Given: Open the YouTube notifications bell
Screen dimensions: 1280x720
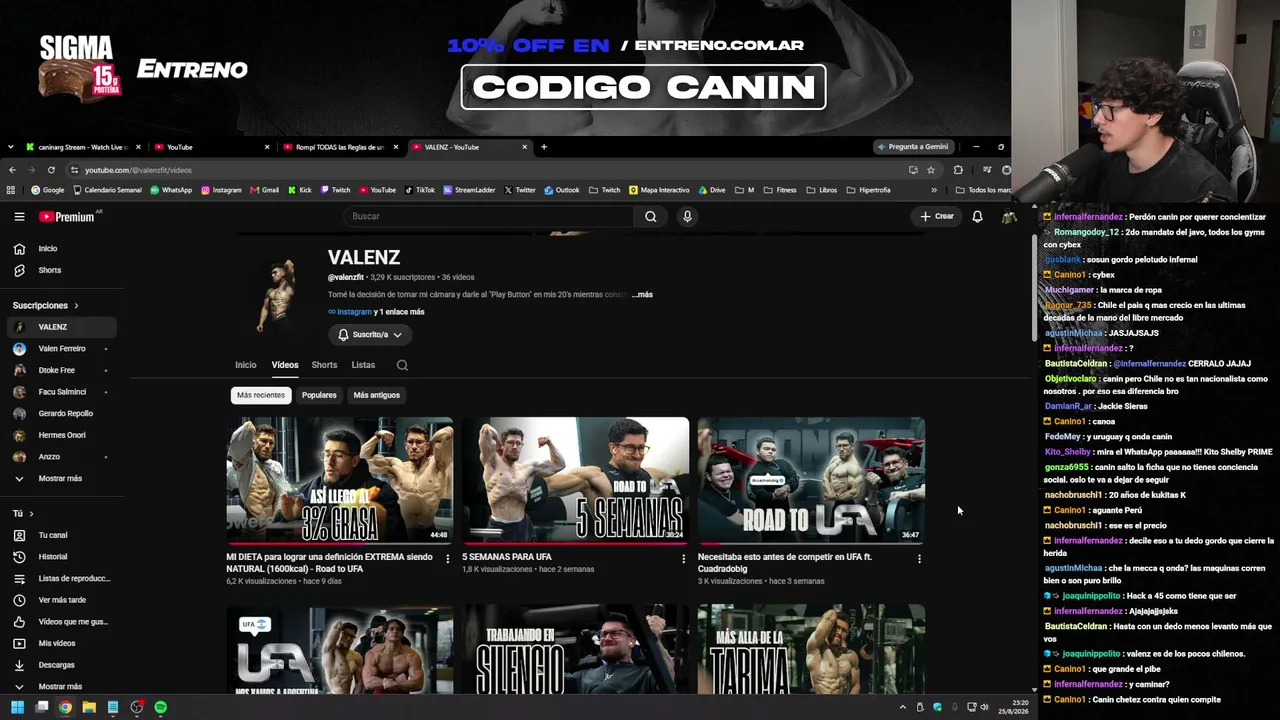Looking at the screenshot, I should point(977,216).
